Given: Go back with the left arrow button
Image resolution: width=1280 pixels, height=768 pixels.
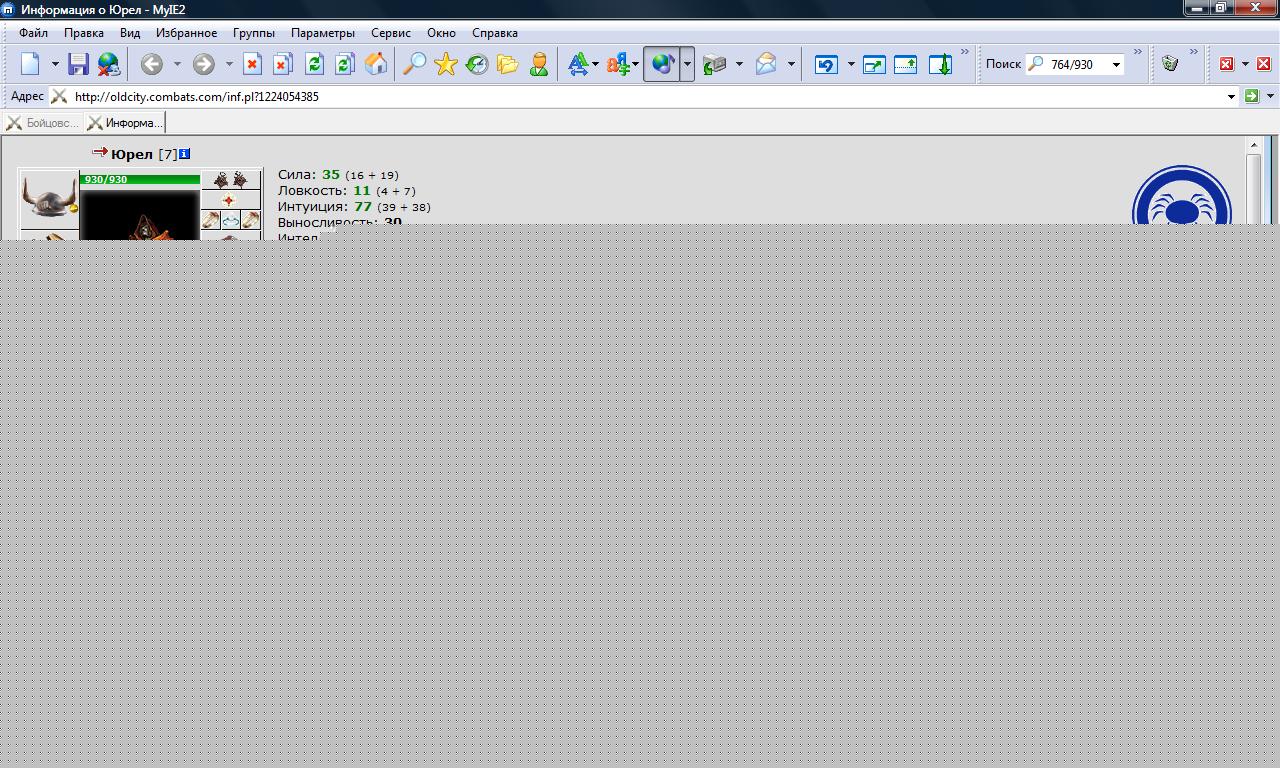Looking at the screenshot, I should [x=151, y=64].
